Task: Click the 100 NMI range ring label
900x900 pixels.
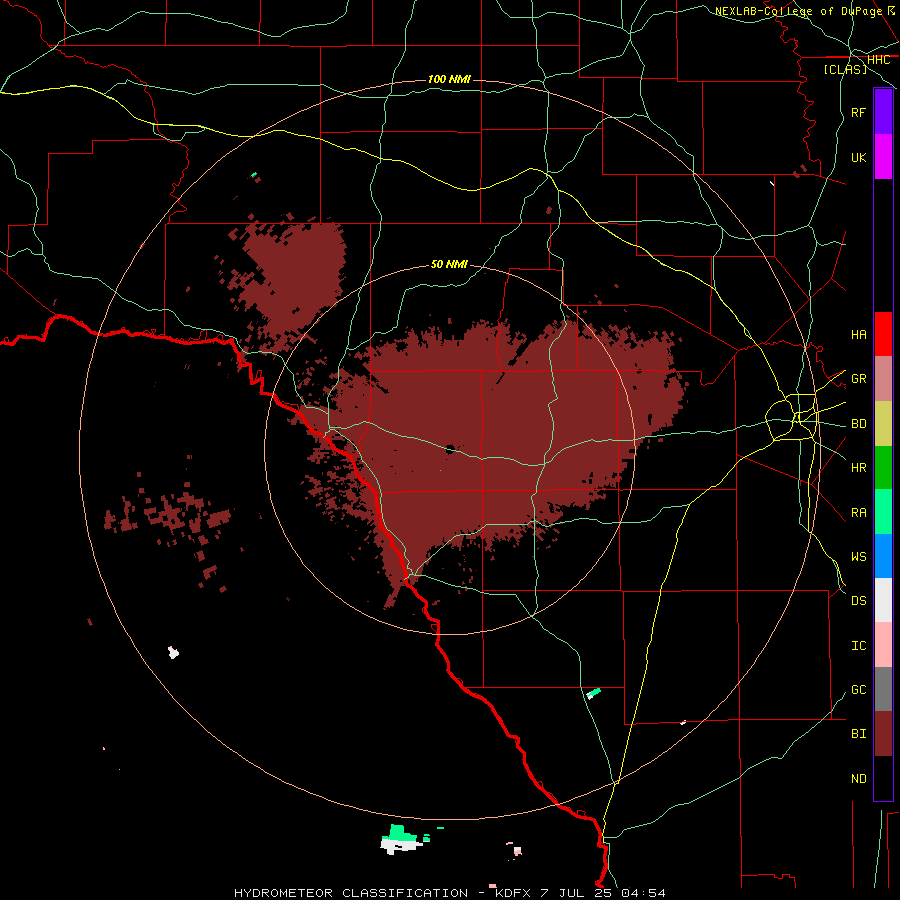Action: pyautogui.click(x=449, y=79)
